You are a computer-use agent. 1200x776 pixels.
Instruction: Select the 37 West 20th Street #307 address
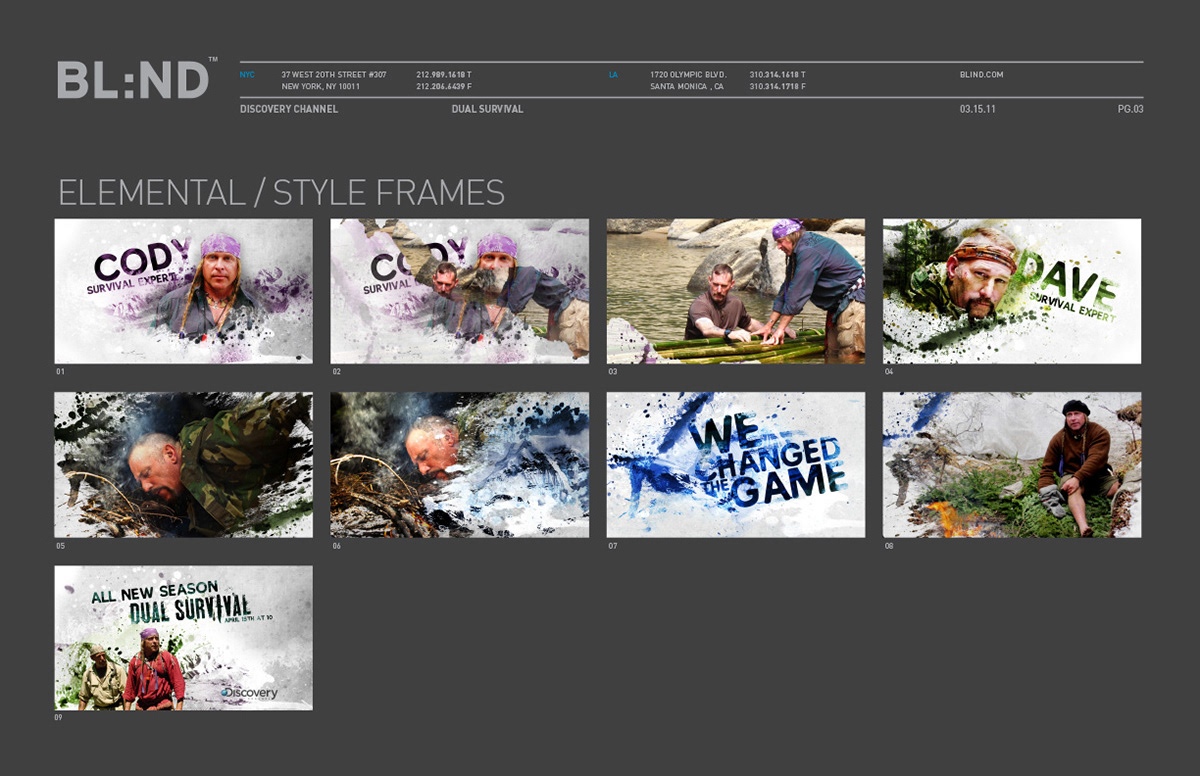(333, 75)
